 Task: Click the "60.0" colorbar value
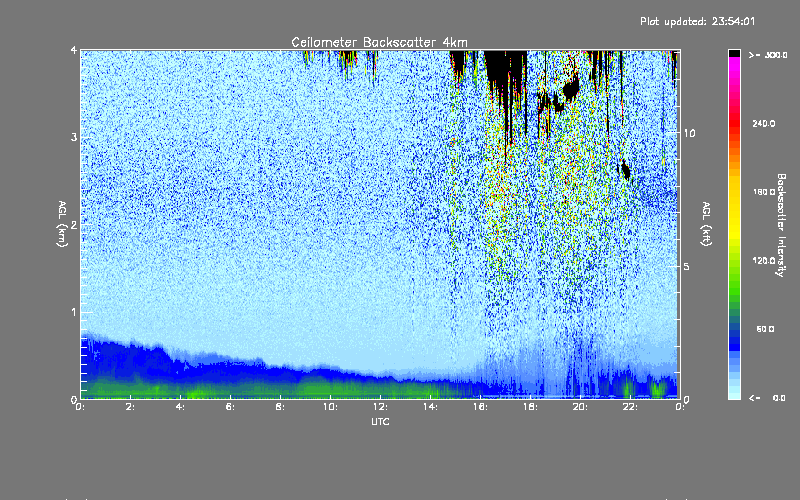point(765,329)
